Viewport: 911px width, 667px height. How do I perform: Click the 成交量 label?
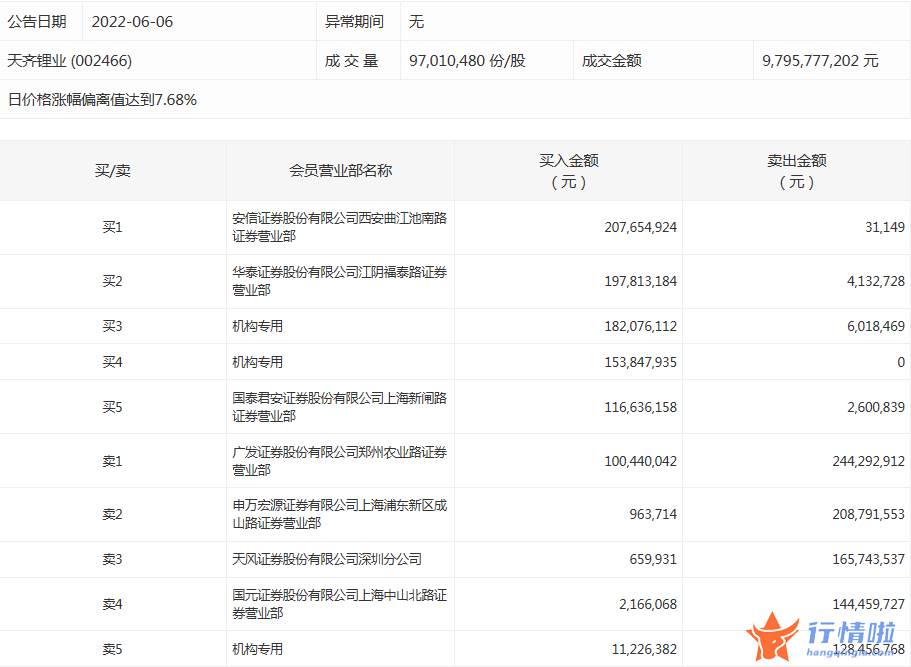point(352,60)
